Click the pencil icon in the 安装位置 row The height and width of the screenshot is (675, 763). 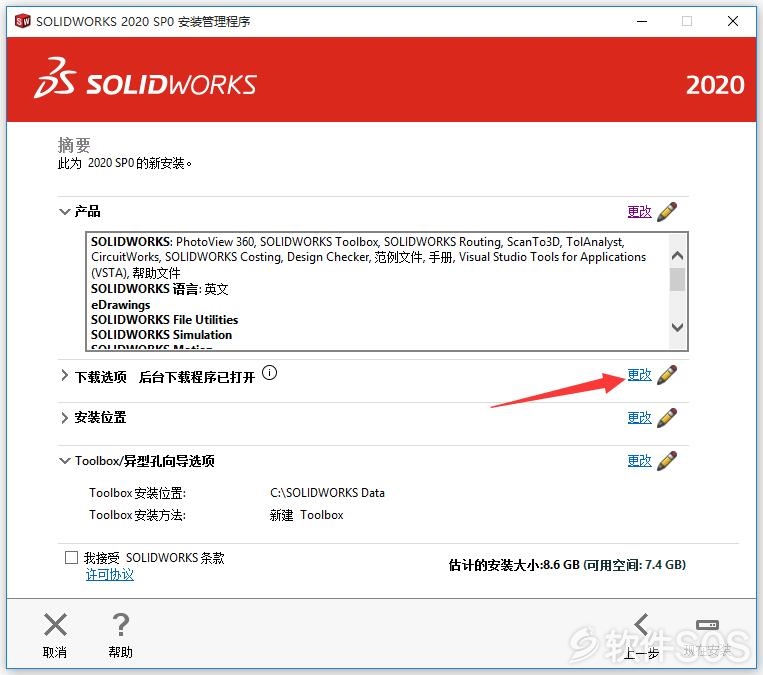[x=667, y=418]
